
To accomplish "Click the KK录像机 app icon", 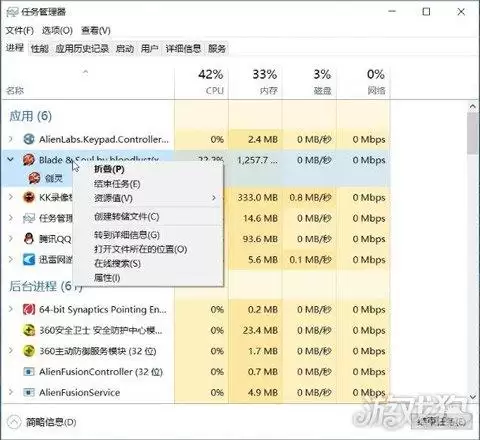I will tap(29, 197).
